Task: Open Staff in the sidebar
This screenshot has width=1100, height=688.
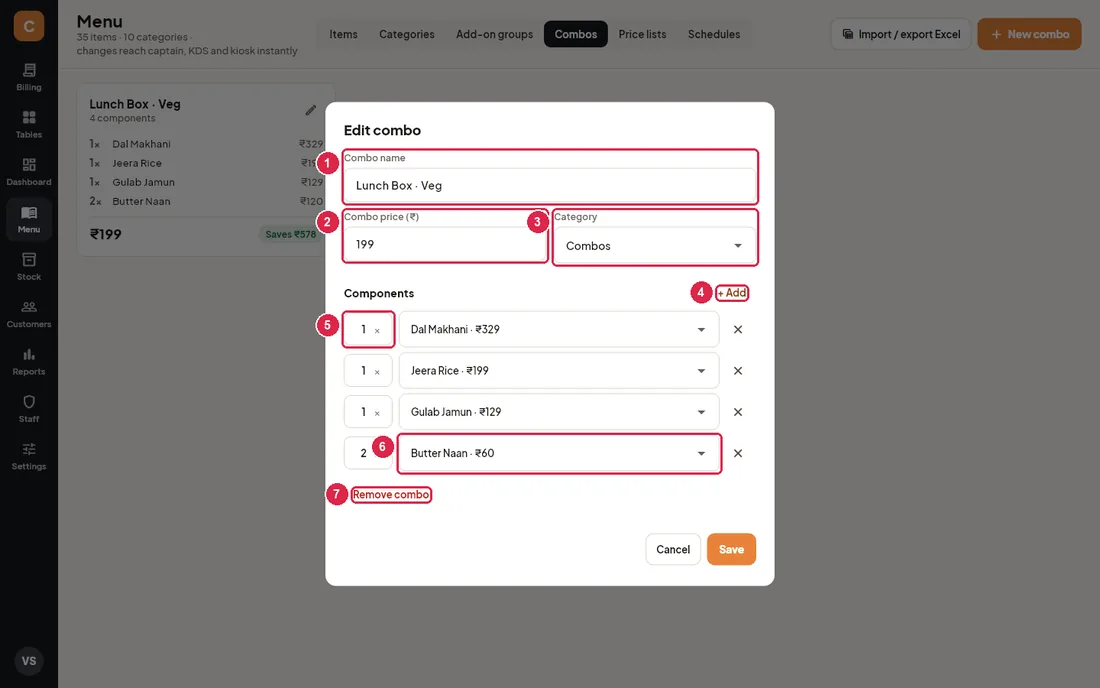Action: pos(29,409)
